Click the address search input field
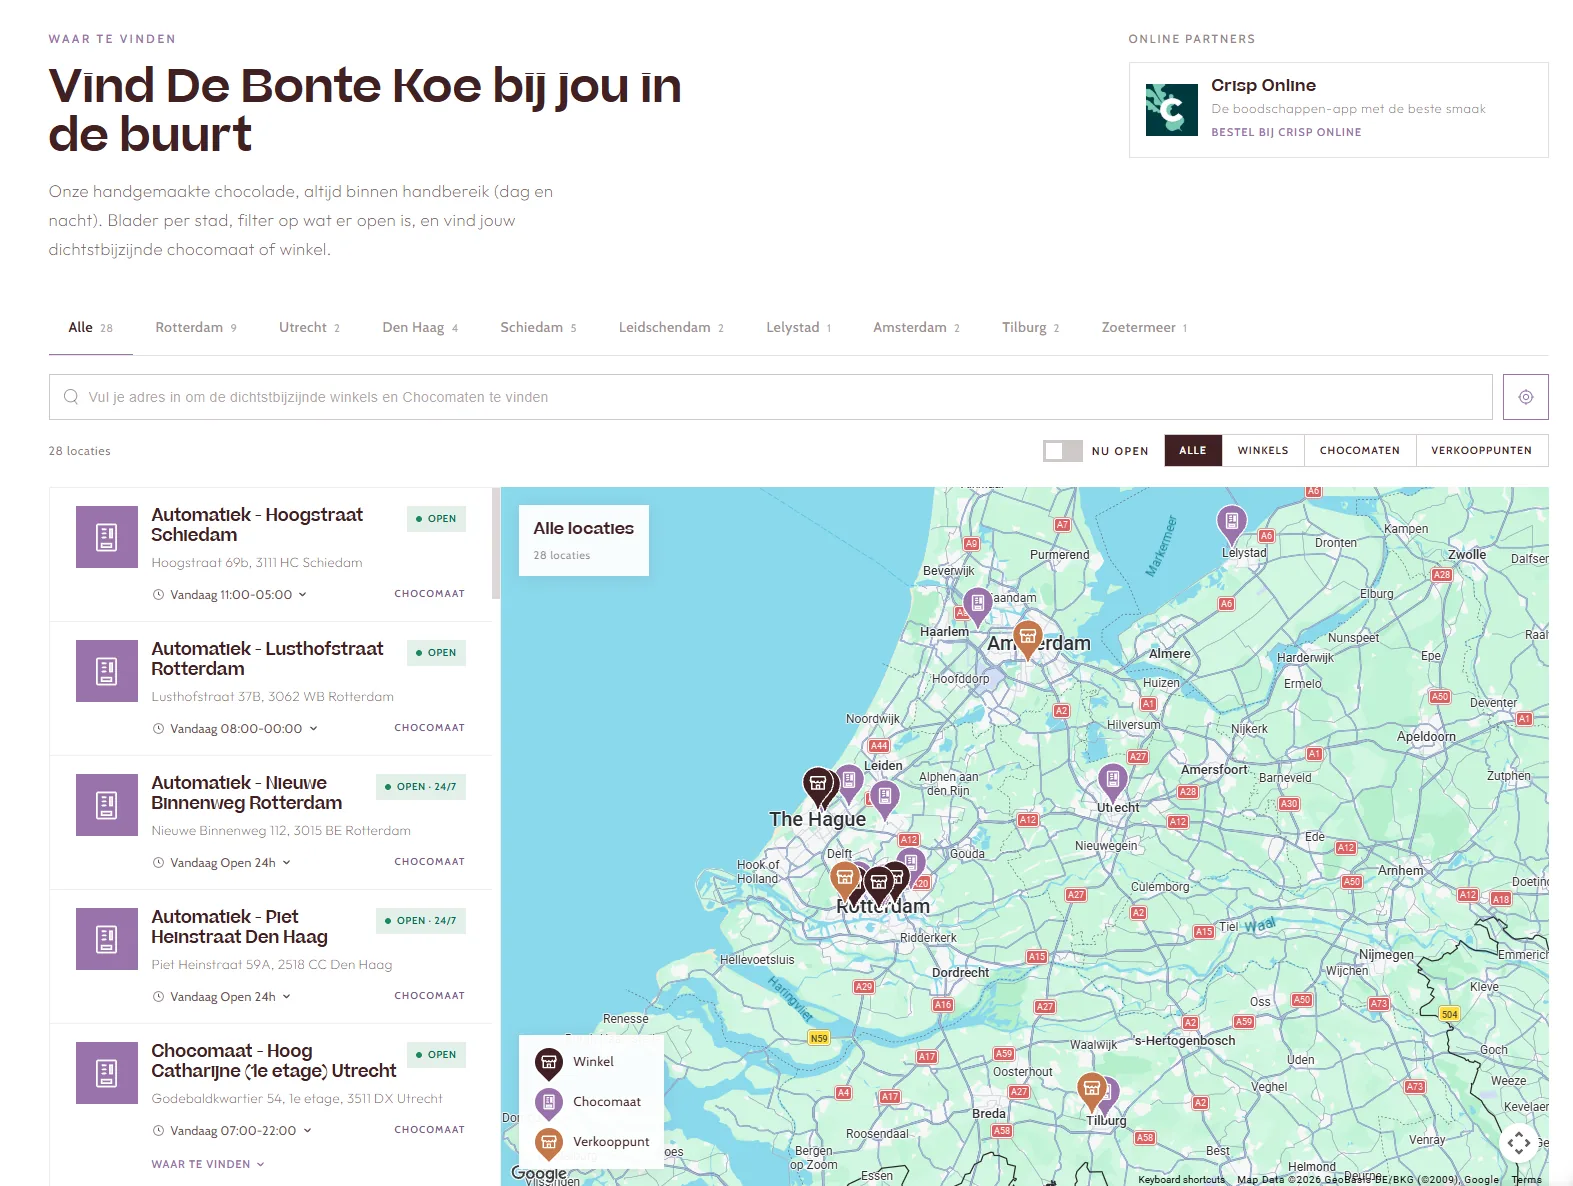Screen dimensions: 1573x1186 pos(770,397)
